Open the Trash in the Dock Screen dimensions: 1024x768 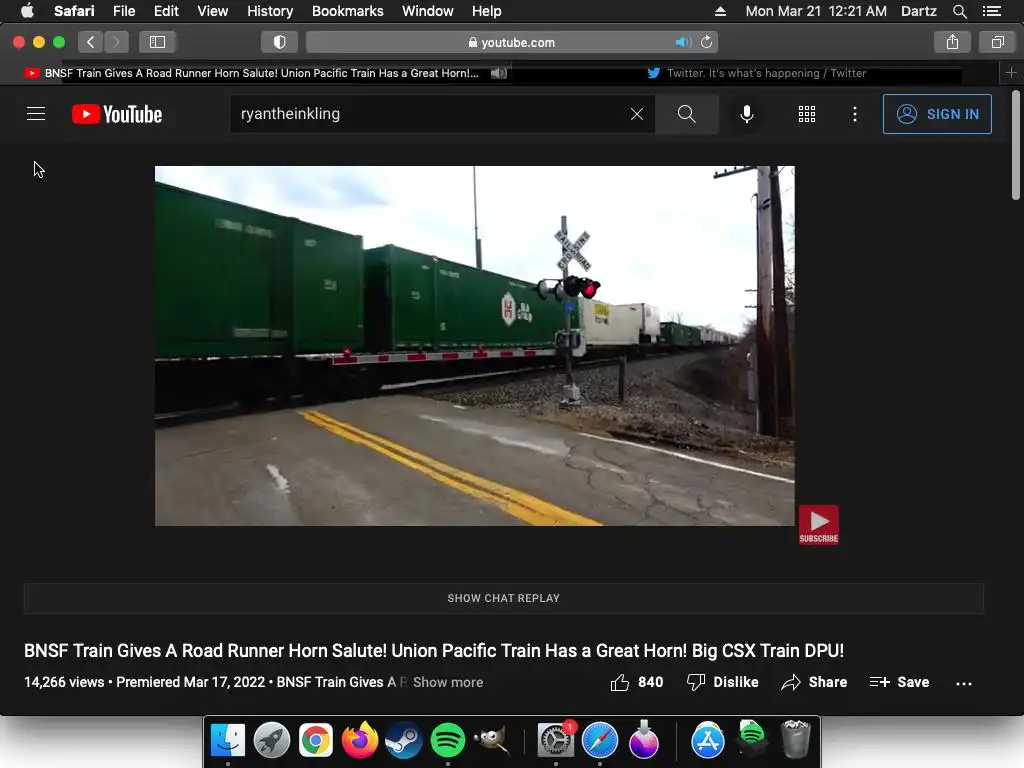pos(795,740)
